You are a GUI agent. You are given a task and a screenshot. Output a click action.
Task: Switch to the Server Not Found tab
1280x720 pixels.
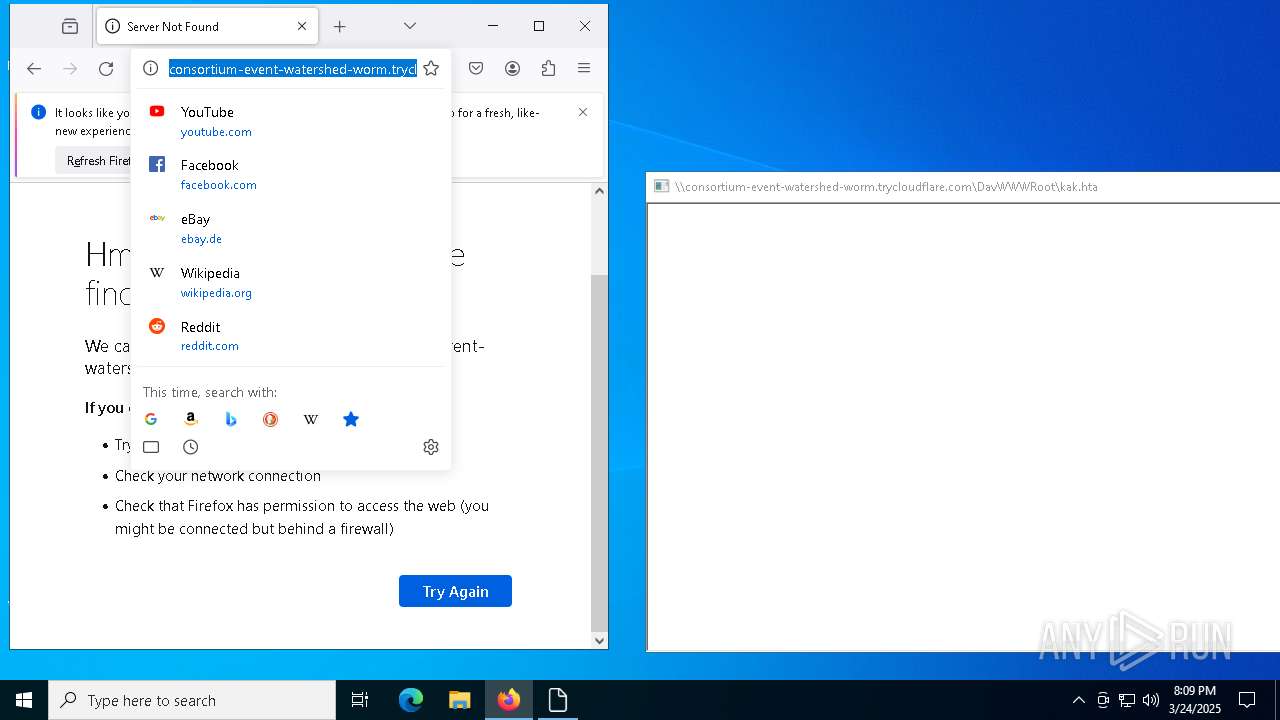click(207, 27)
